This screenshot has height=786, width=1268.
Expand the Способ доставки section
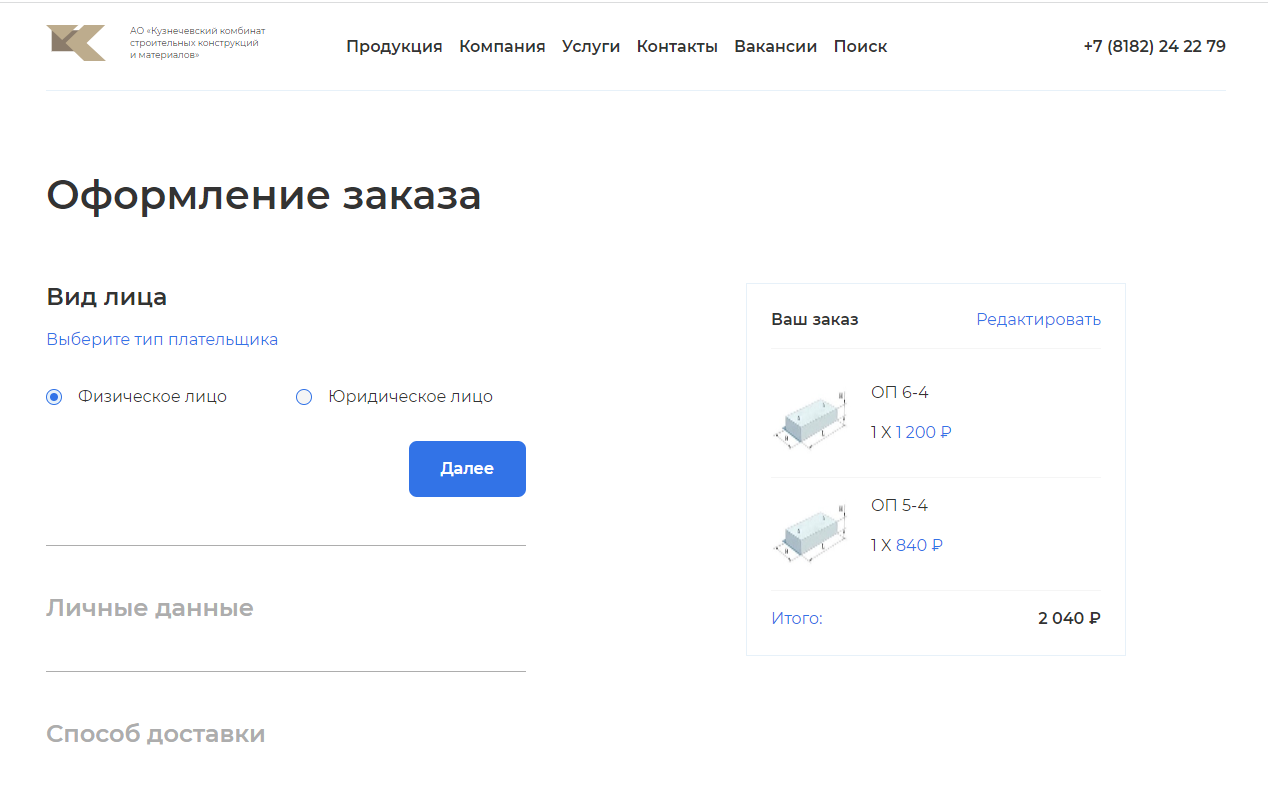156,734
